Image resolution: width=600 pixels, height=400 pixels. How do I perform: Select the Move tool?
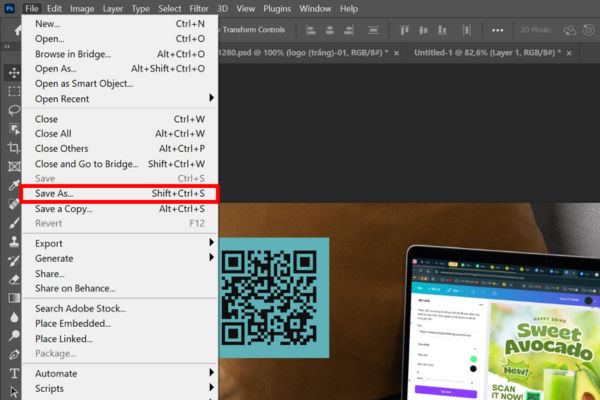point(14,73)
